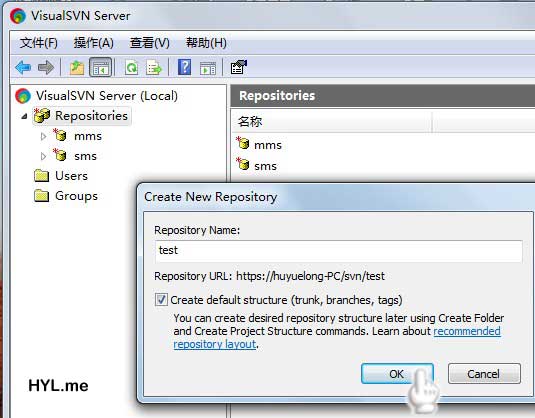Click Cancel in Create New Repository dialog
Viewport: 535px width, 418px height.
[x=484, y=374]
